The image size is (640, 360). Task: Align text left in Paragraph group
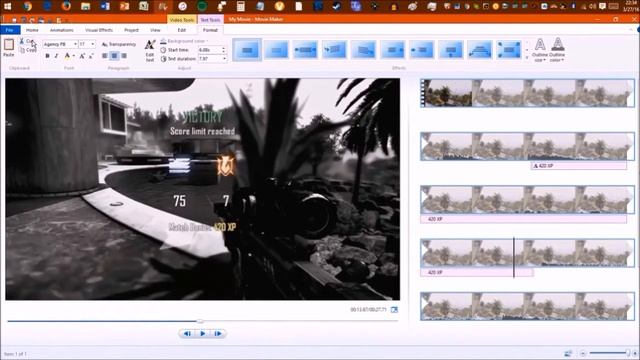click(x=105, y=56)
